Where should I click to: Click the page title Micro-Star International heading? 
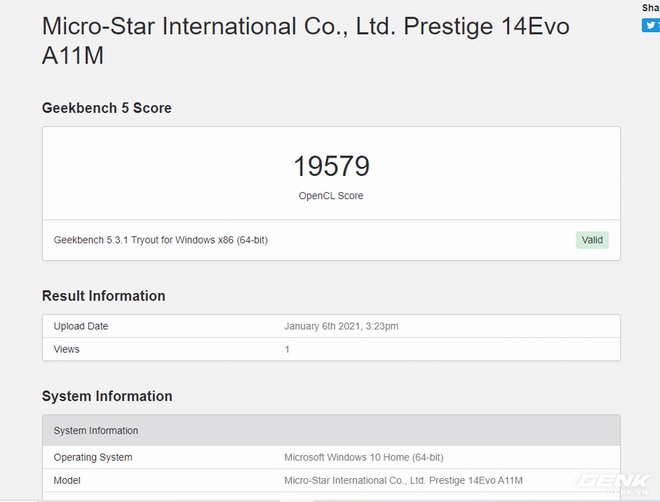coord(305,41)
